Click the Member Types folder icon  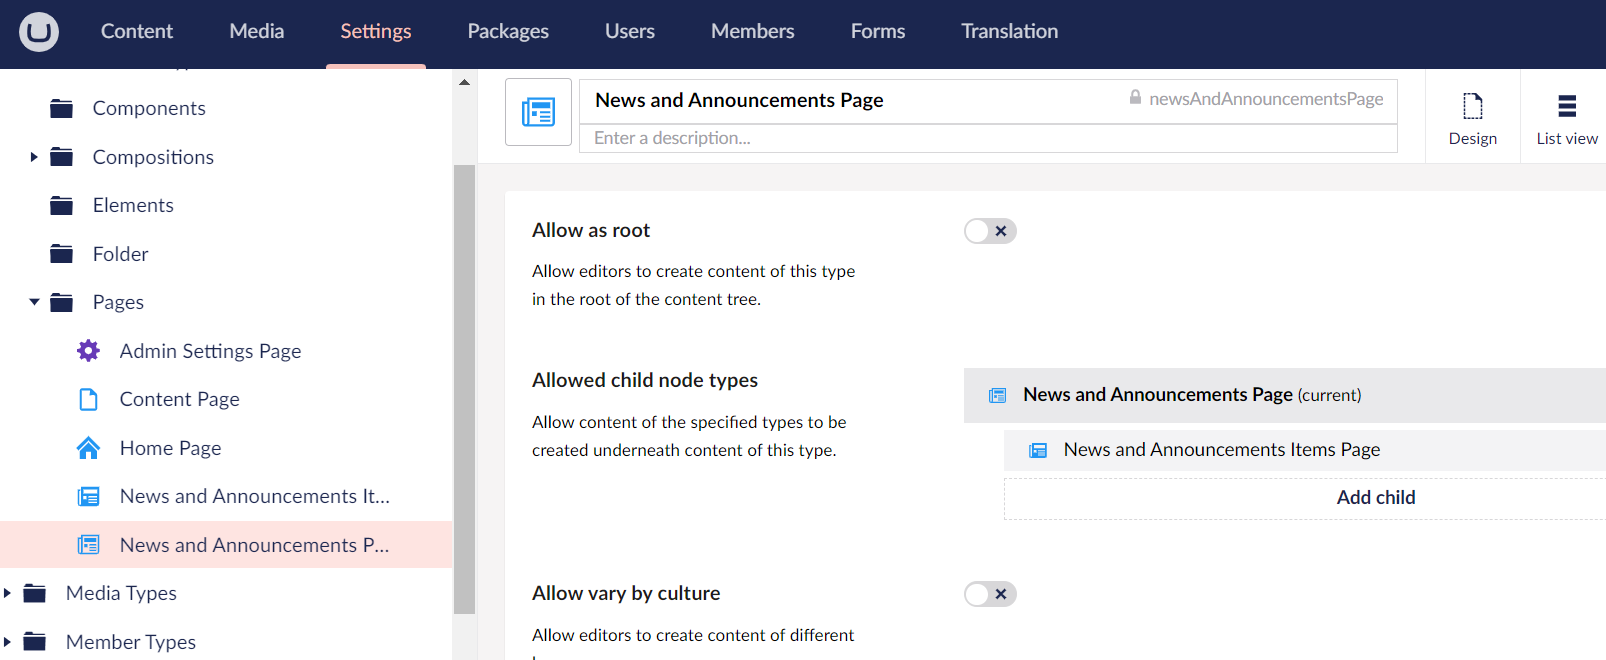35,642
